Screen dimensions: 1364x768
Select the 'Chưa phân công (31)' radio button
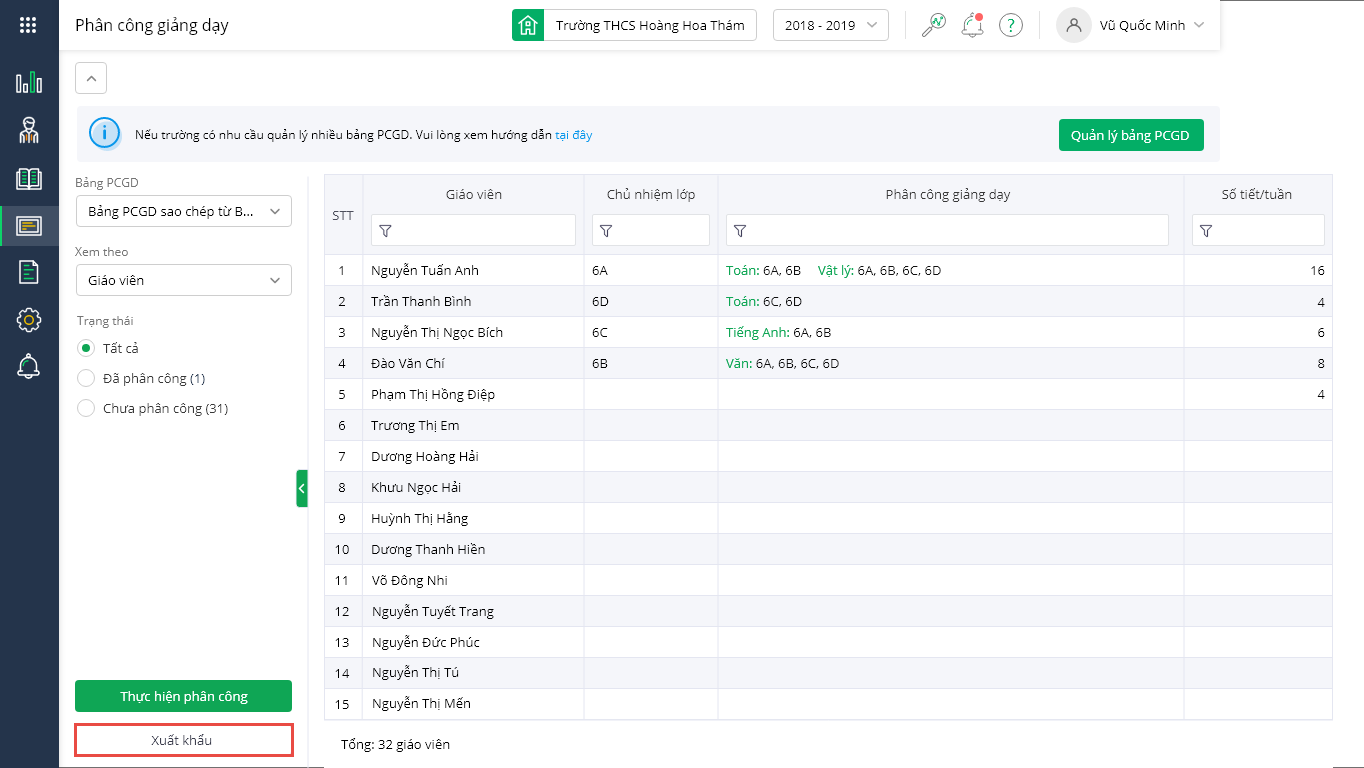(x=86, y=408)
